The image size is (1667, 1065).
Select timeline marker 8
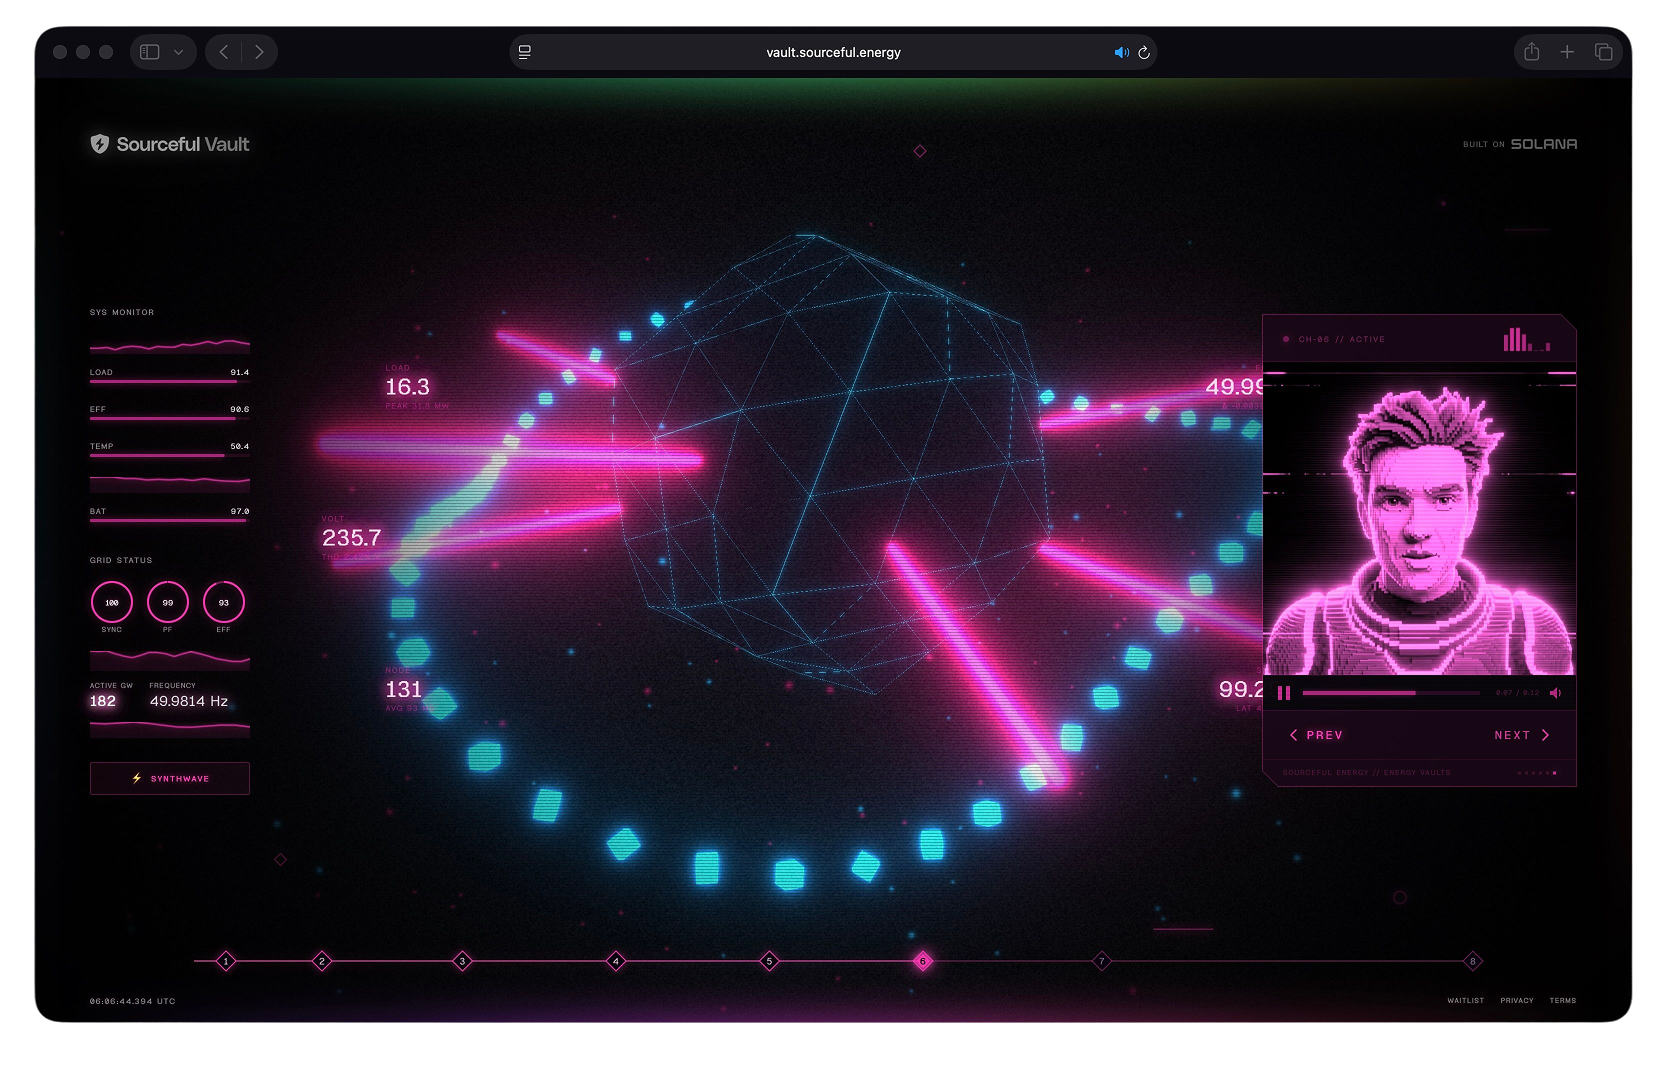tap(1472, 961)
